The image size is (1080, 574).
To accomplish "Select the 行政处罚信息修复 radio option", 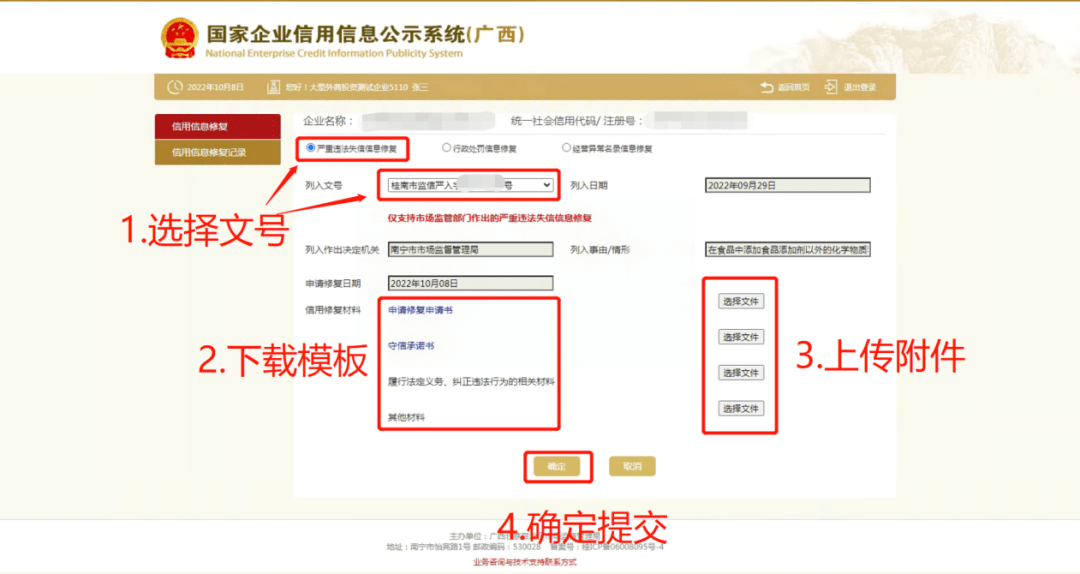I will tap(447, 148).
